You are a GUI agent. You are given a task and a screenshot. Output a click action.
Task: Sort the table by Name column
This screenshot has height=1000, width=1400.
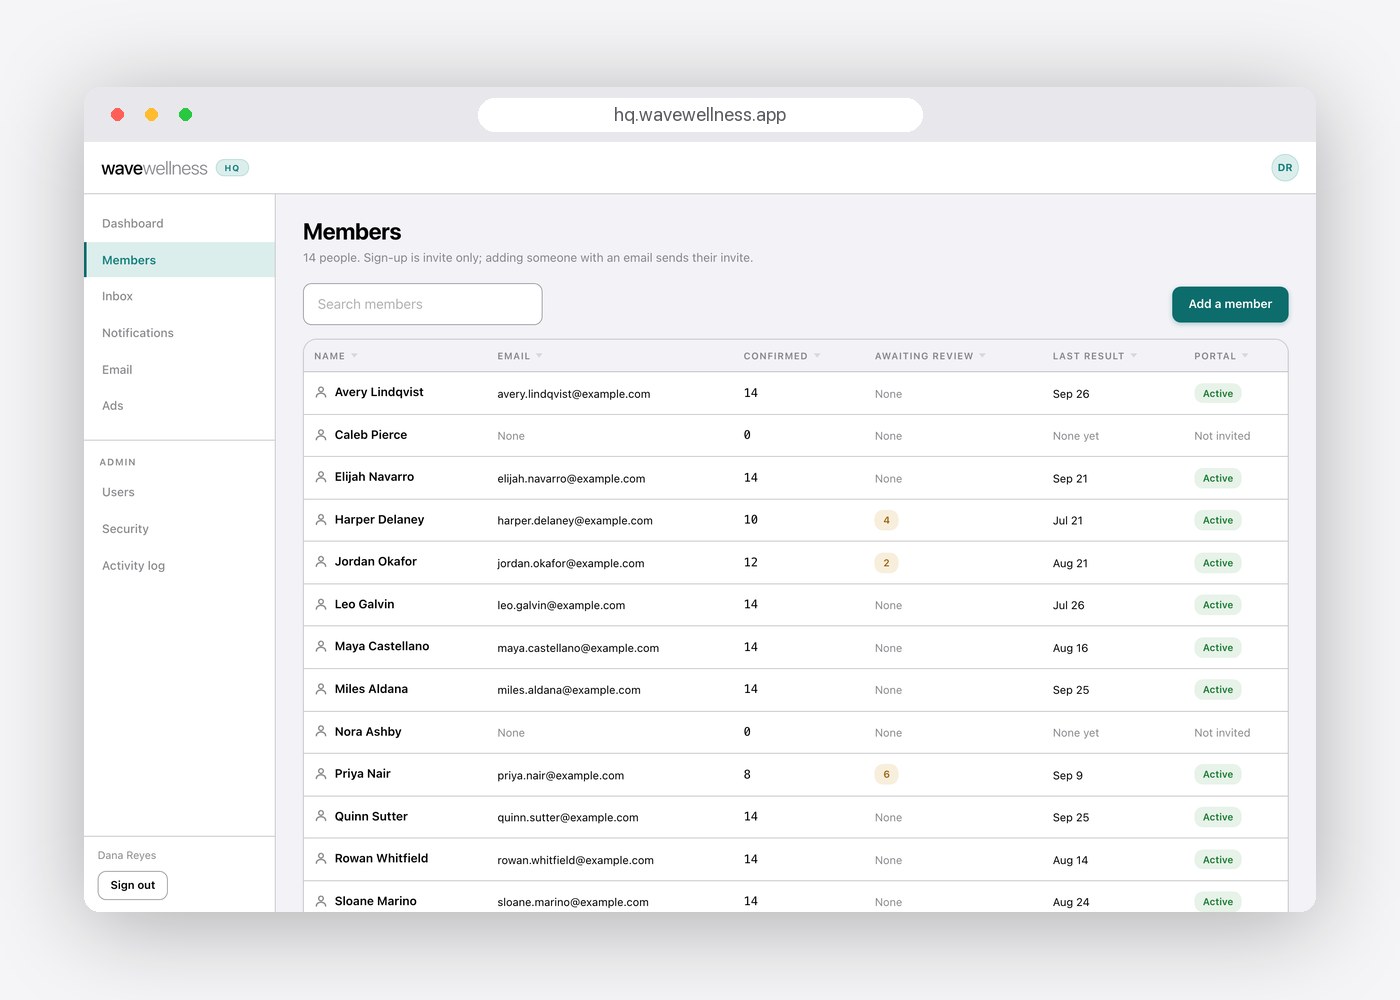(335, 356)
